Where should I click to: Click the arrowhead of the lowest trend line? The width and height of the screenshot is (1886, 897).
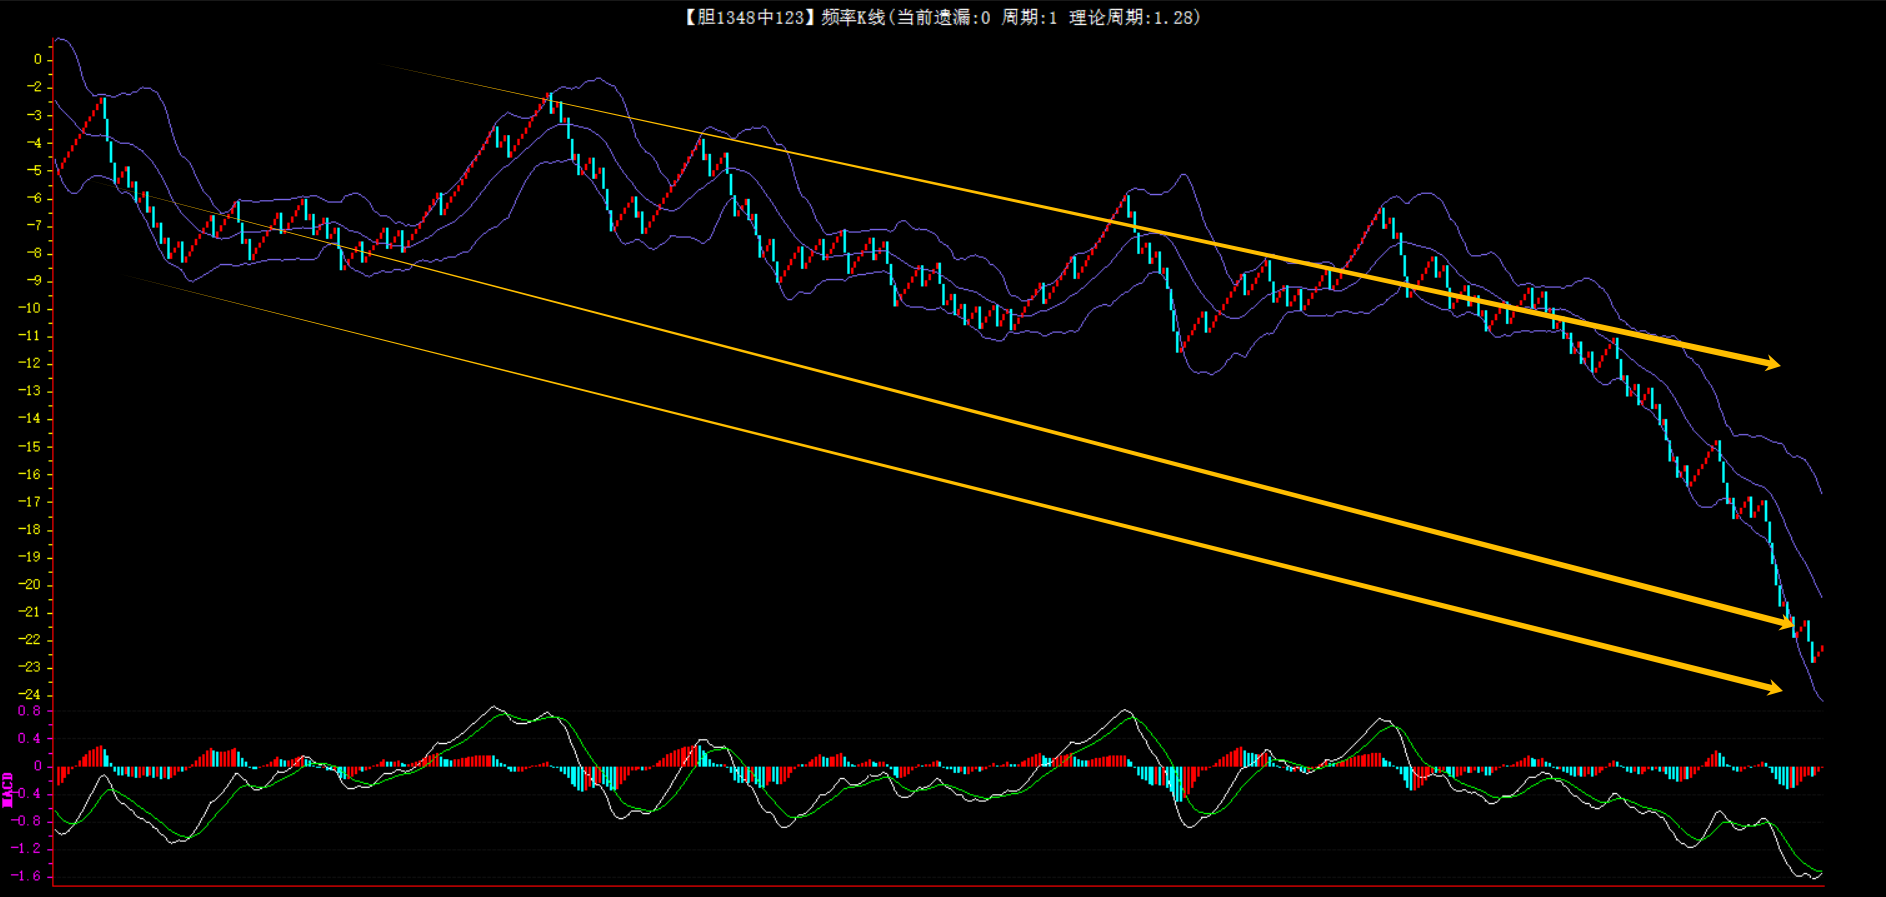pyautogui.click(x=1774, y=688)
